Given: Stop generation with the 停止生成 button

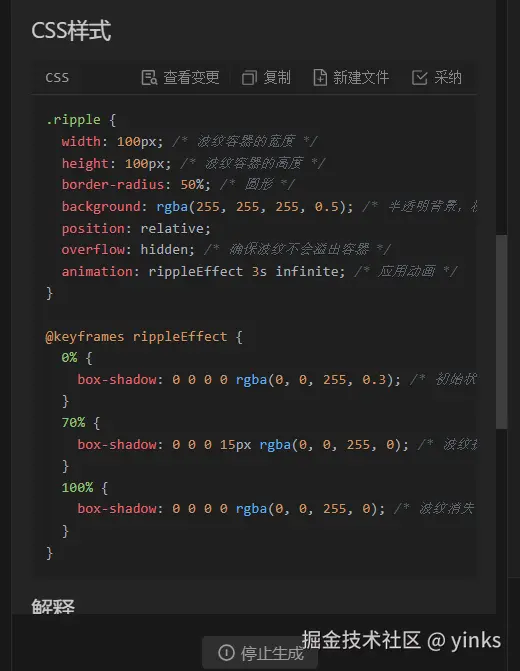Looking at the screenshot, I should pyautogui.click(x=260, y=653).
